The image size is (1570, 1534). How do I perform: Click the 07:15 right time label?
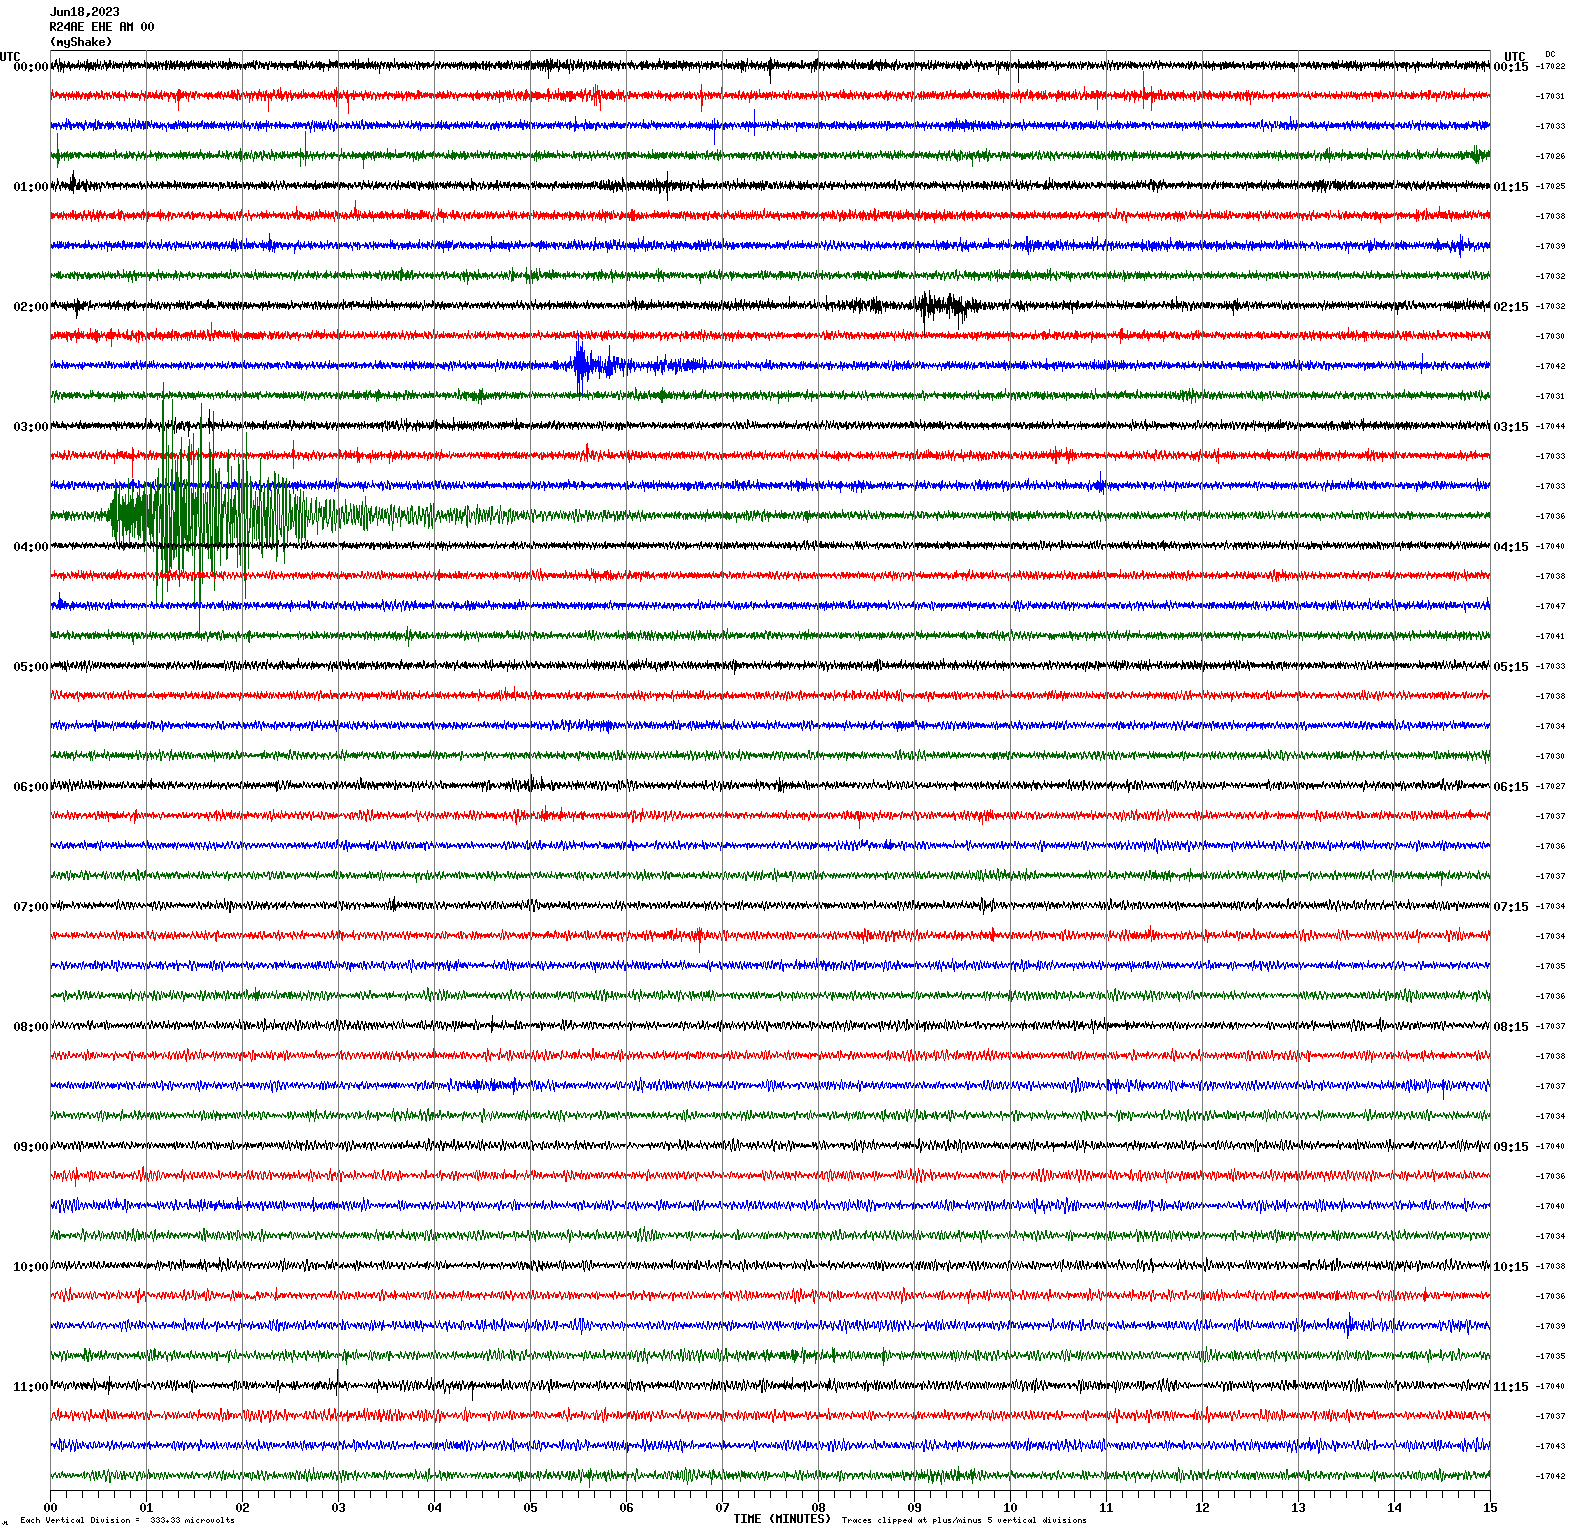click(1511, 907)
